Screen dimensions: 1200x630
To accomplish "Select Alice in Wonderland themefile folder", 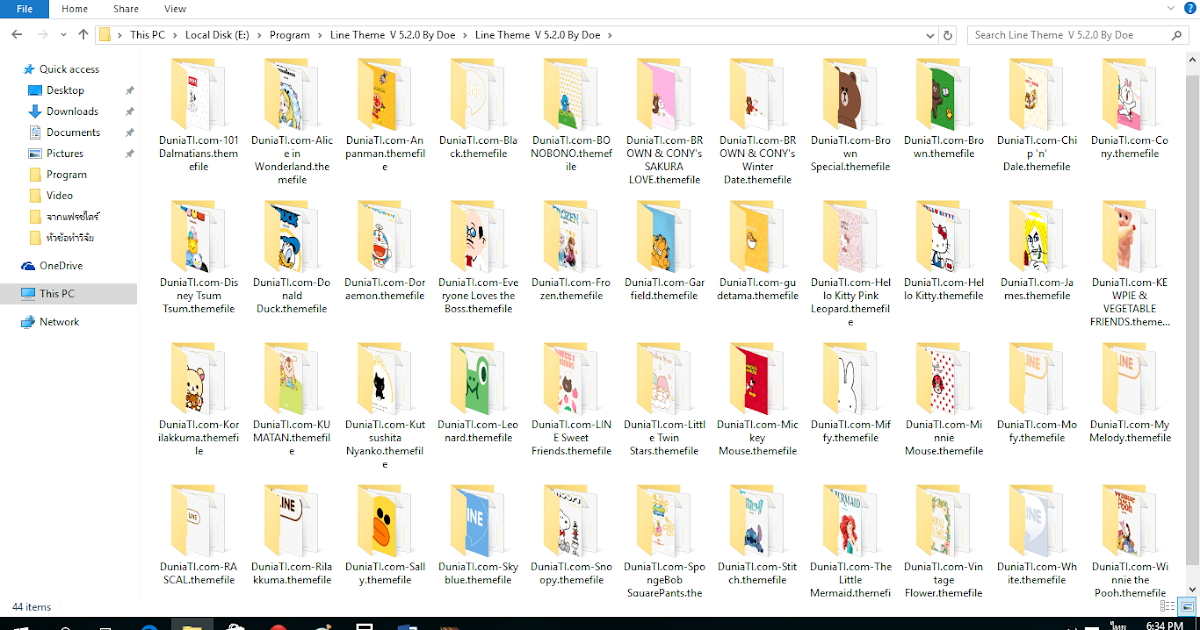I will pyautogui.click(x=292, y=120).
